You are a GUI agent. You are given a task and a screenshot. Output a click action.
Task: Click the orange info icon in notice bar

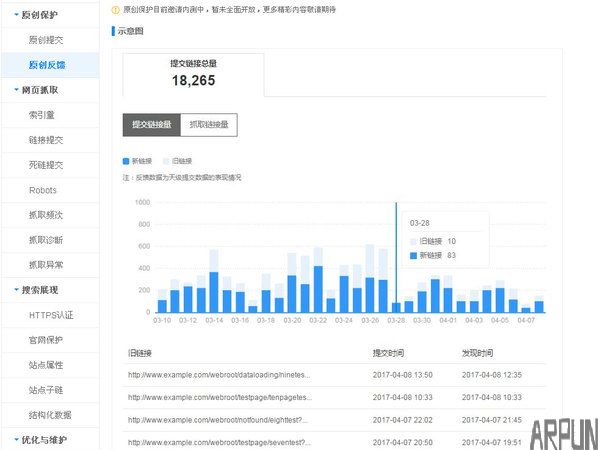(115, 11)
